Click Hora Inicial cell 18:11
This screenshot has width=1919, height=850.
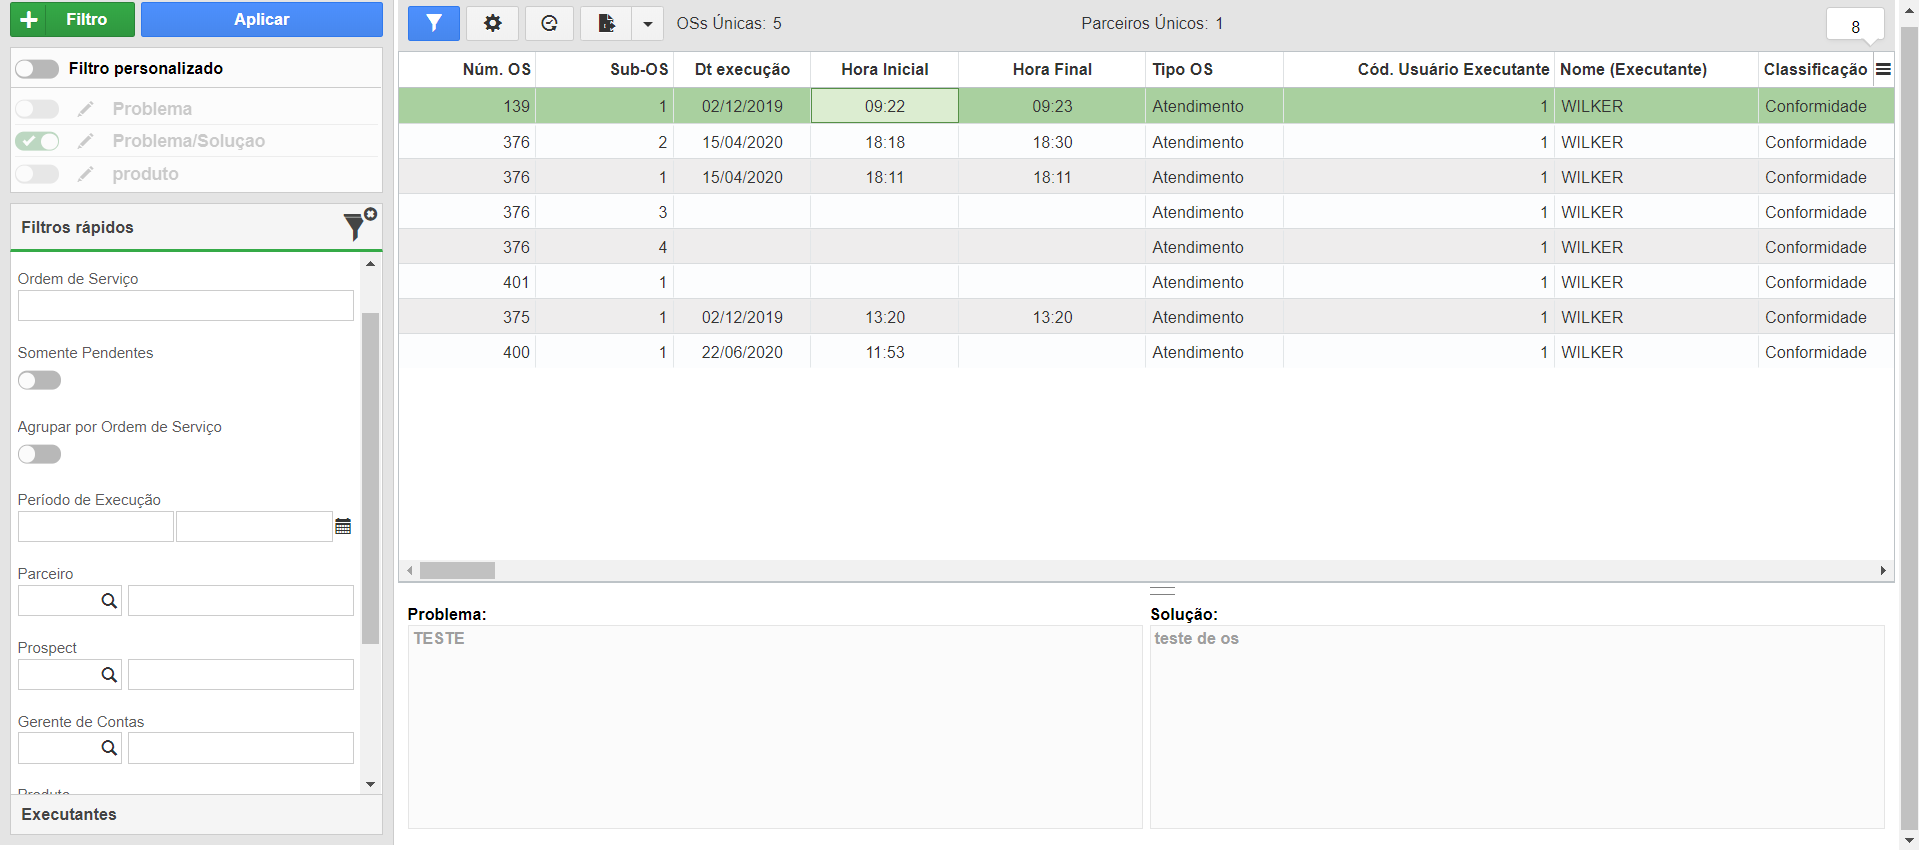pyautogui.click(x=885, y=177)
